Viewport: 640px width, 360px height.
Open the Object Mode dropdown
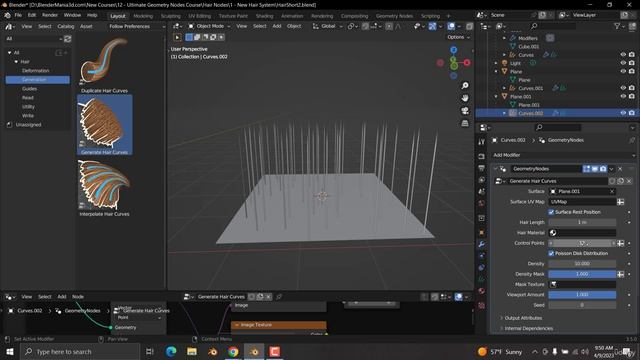point(209,26)
